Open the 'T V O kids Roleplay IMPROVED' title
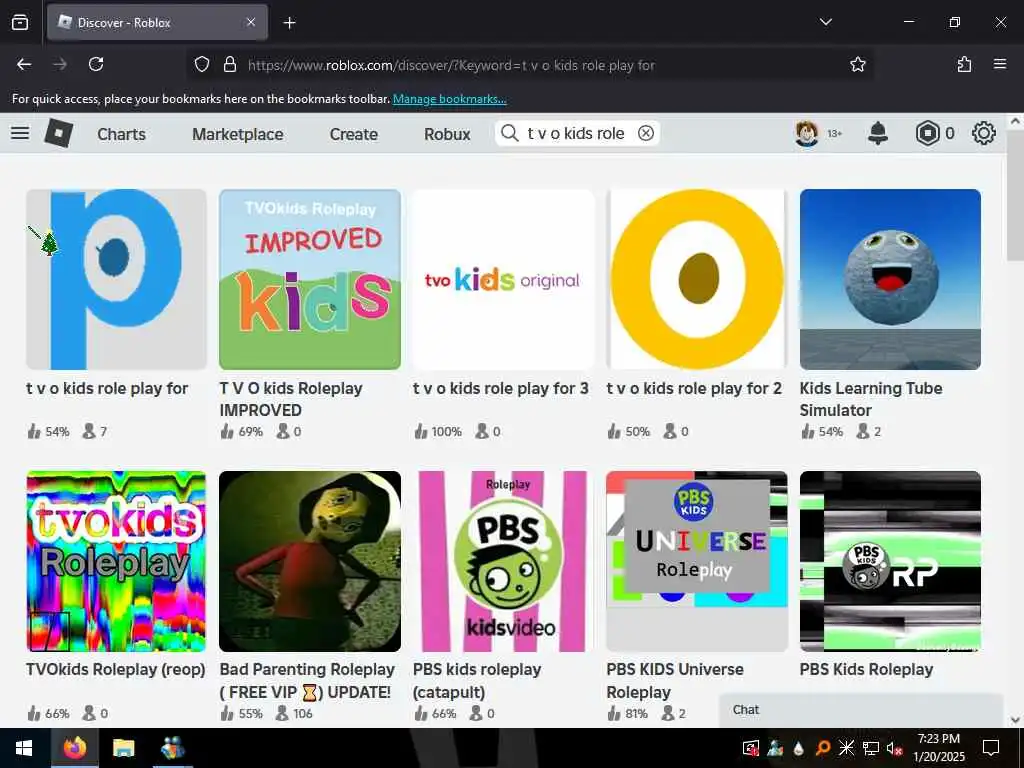Screen dimensions: 1024x768 [291, 399]
